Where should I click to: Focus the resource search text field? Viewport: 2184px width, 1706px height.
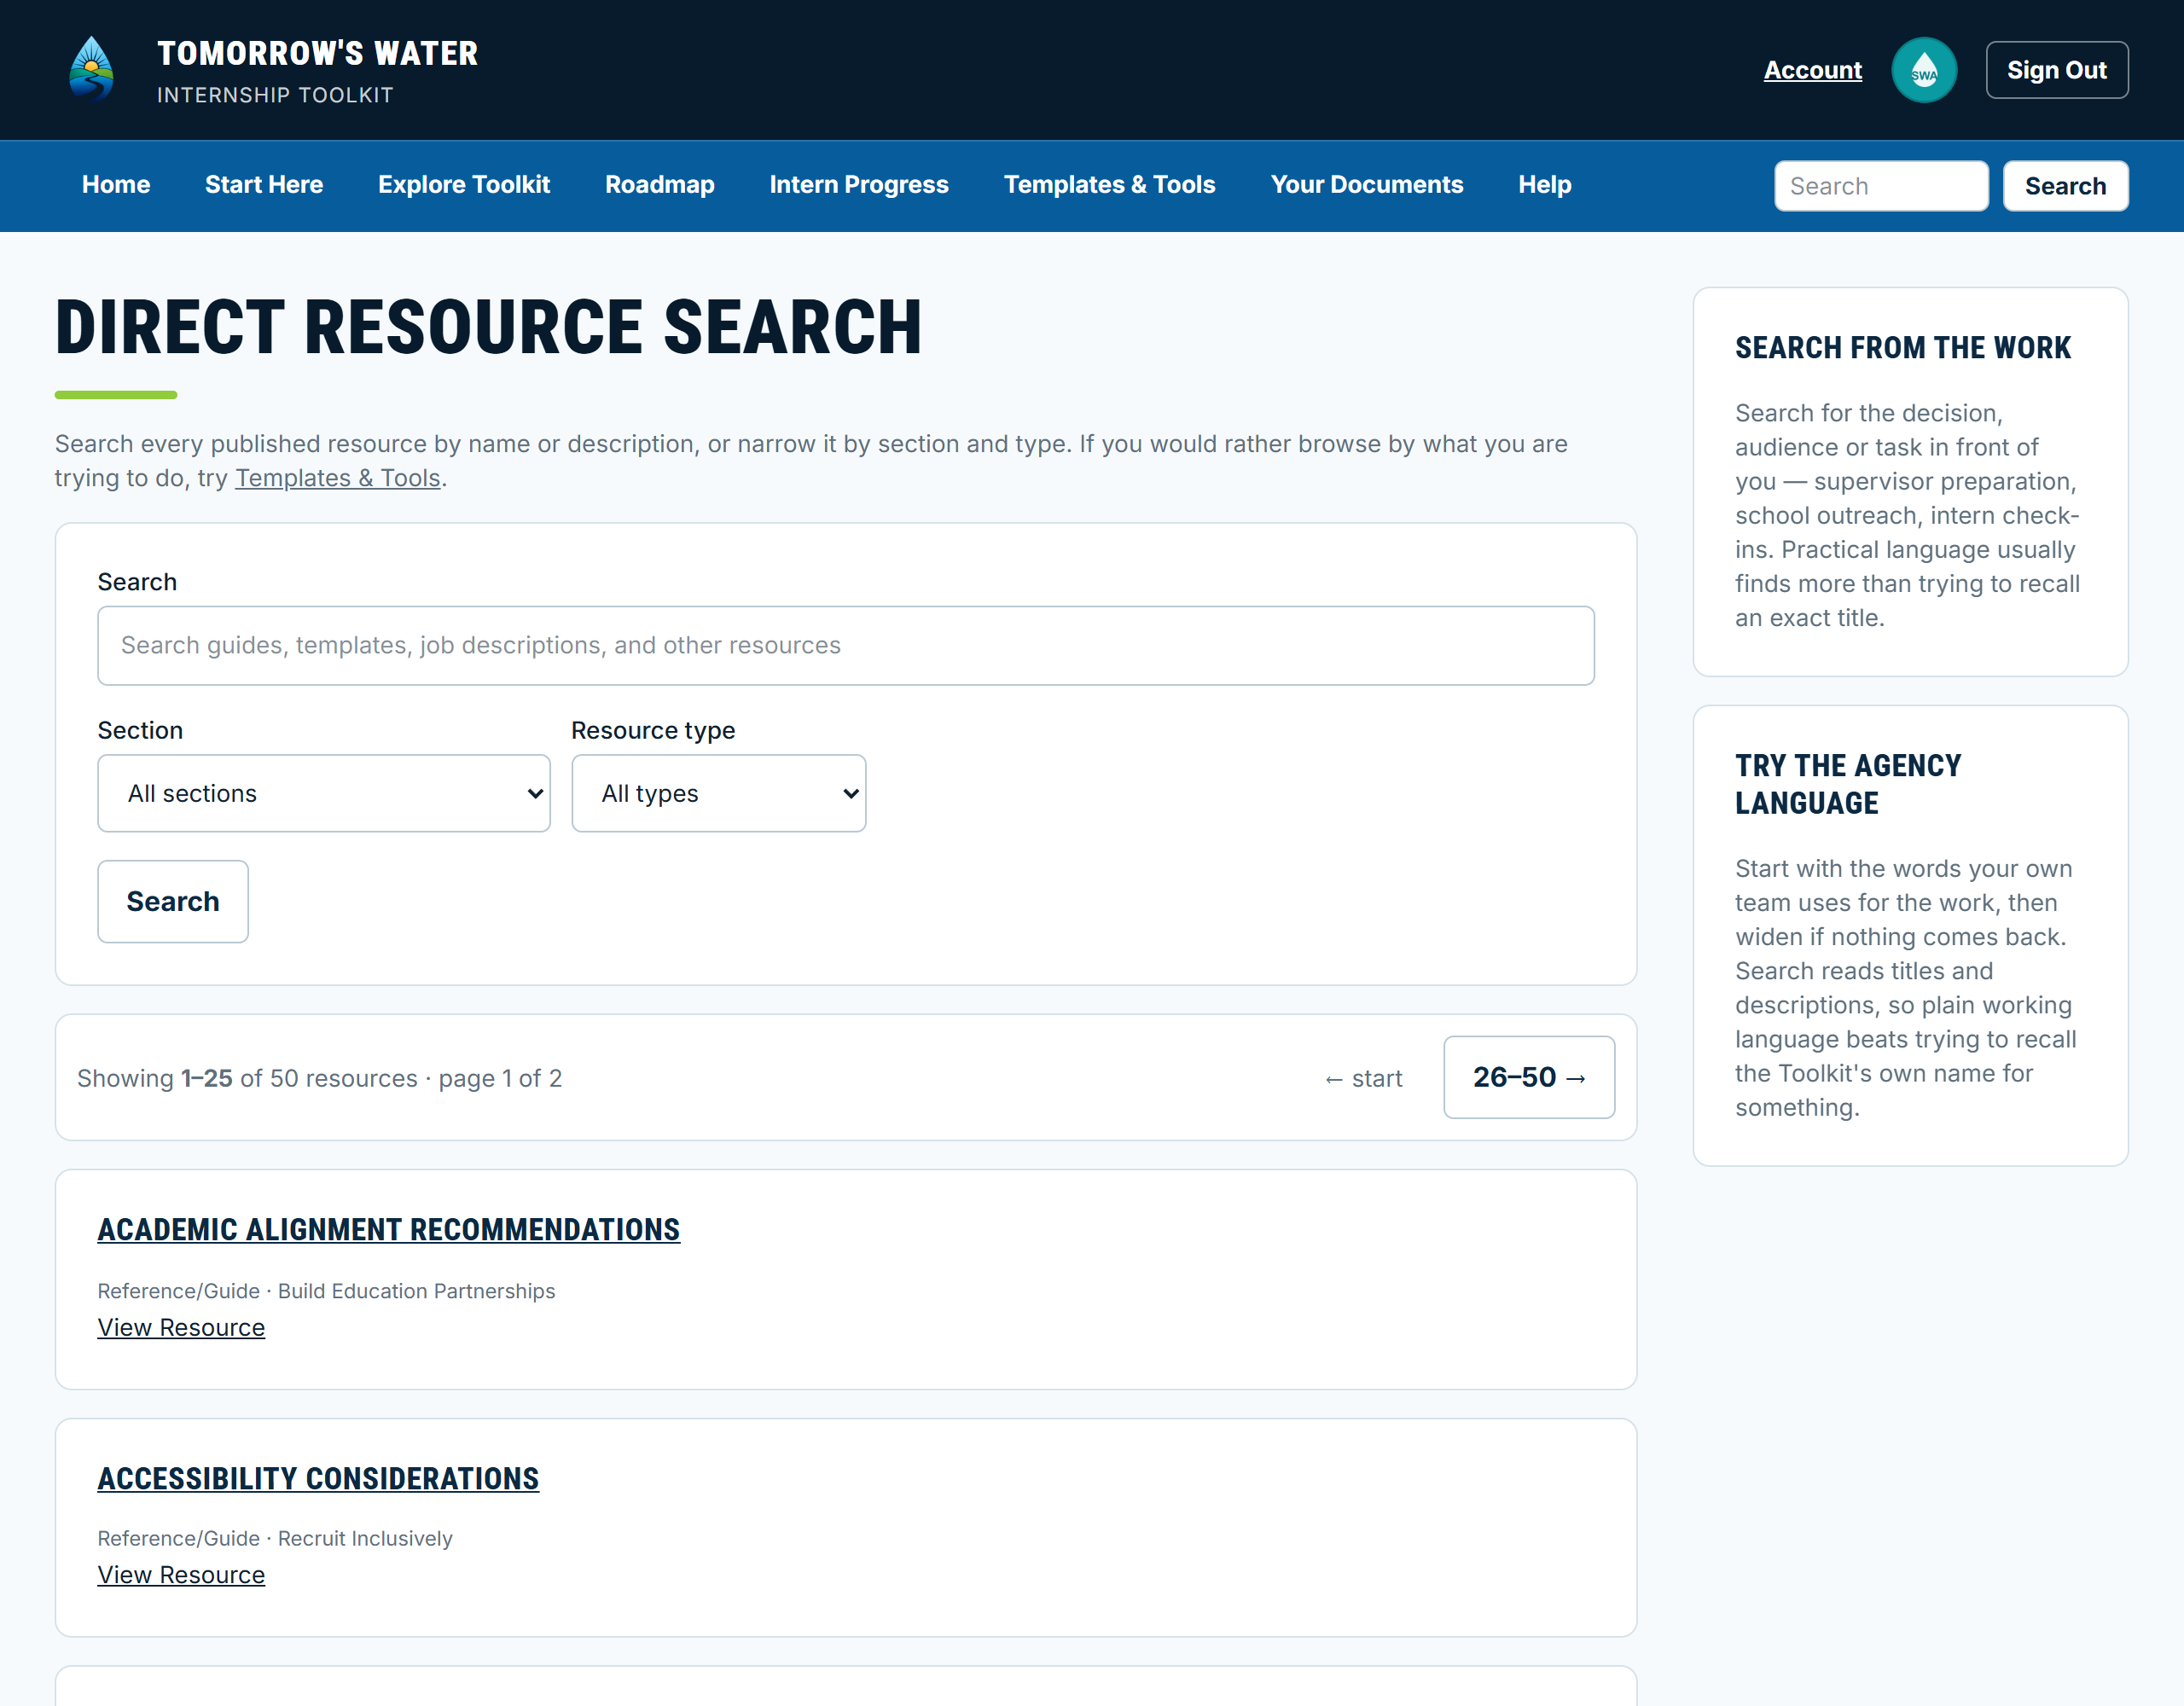coord(846,645)
